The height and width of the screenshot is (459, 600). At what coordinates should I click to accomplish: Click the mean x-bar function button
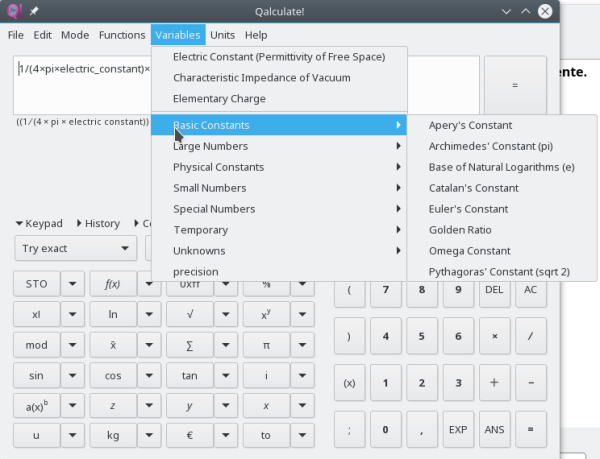(113, 345)
